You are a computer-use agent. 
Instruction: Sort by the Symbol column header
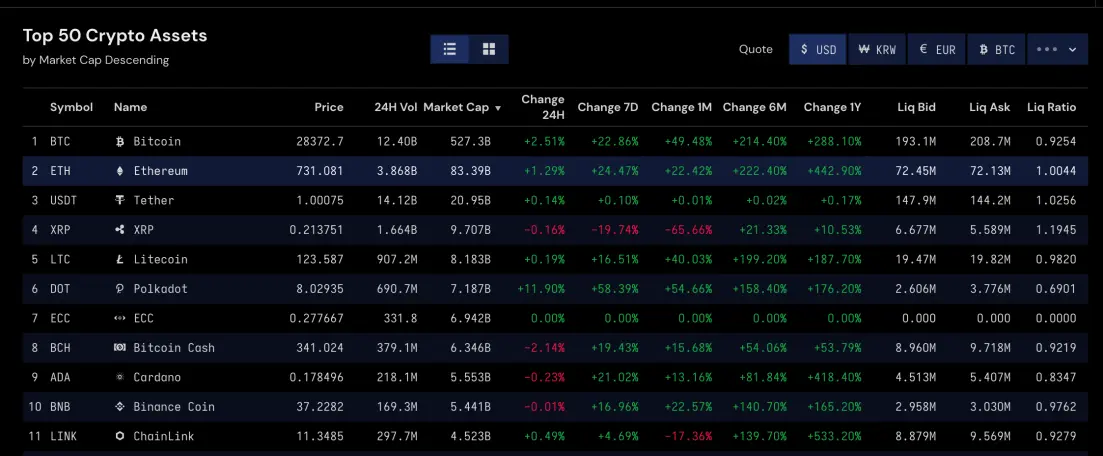[71, 107]
